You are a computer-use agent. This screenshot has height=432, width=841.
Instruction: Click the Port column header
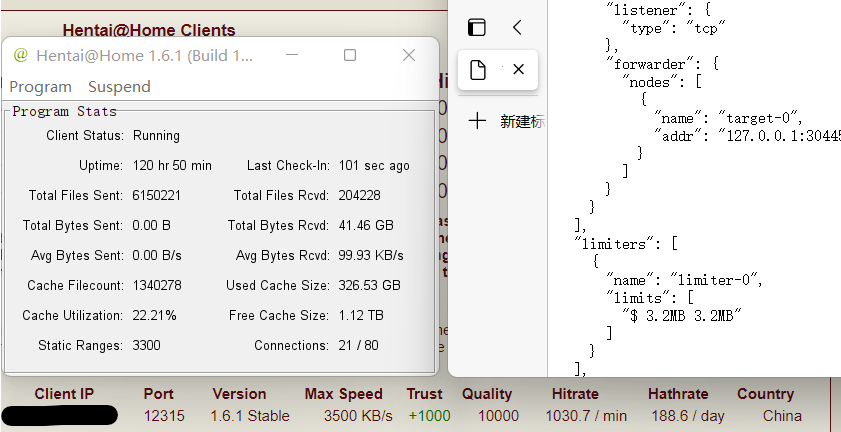pos(159,394)
